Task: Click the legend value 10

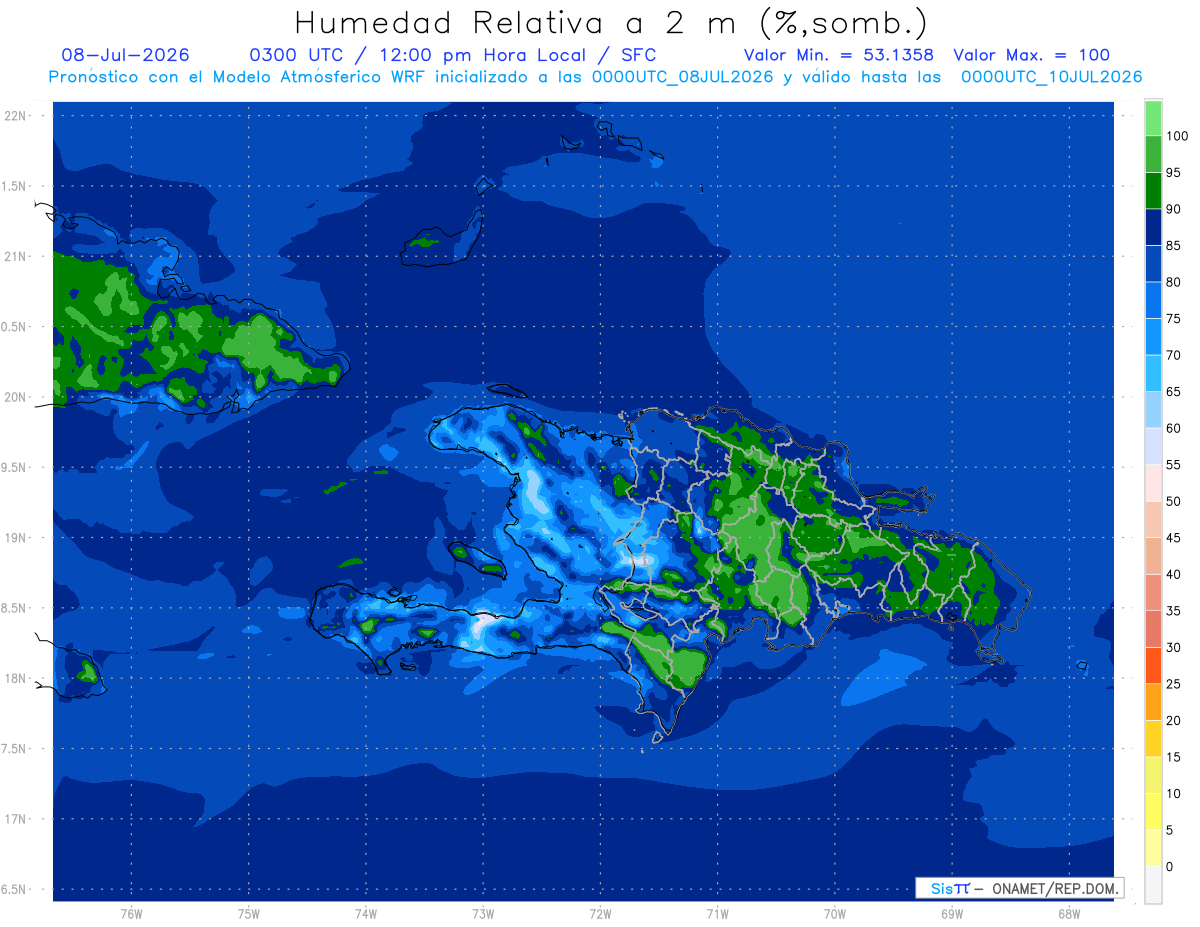Action: (1173, 793)
